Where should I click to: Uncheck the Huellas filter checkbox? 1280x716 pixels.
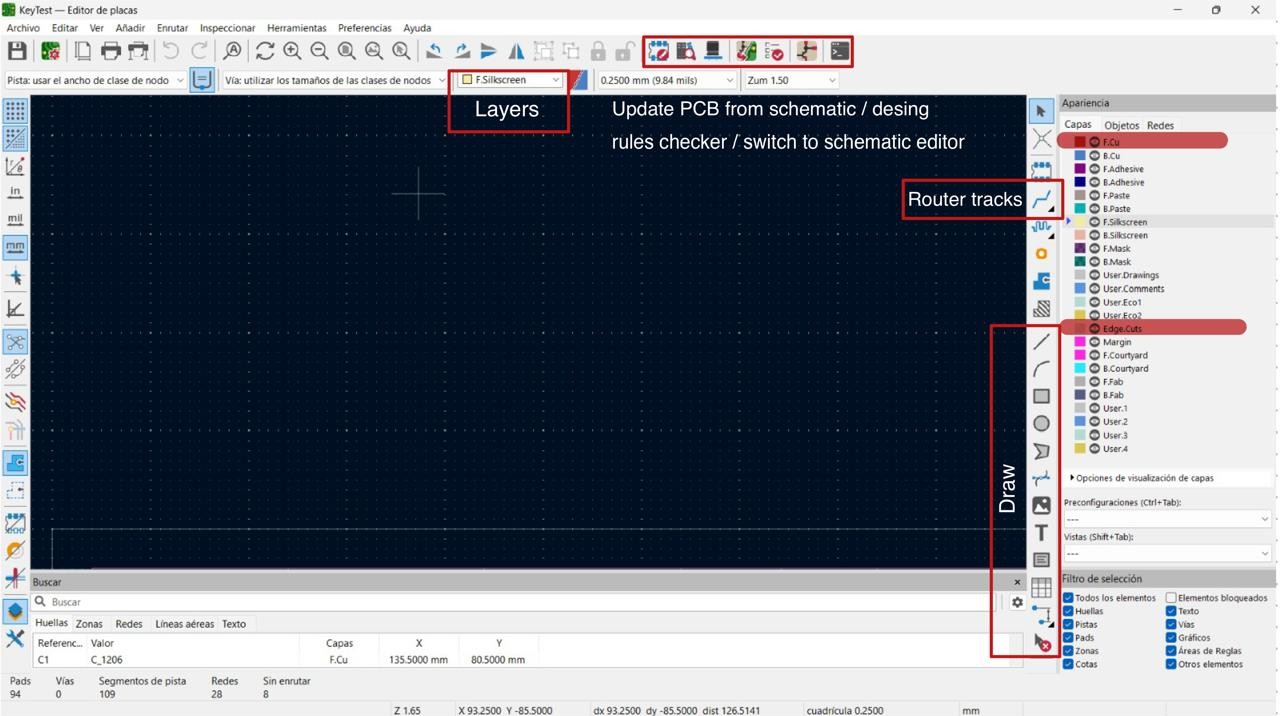[x=1069, y=611]
